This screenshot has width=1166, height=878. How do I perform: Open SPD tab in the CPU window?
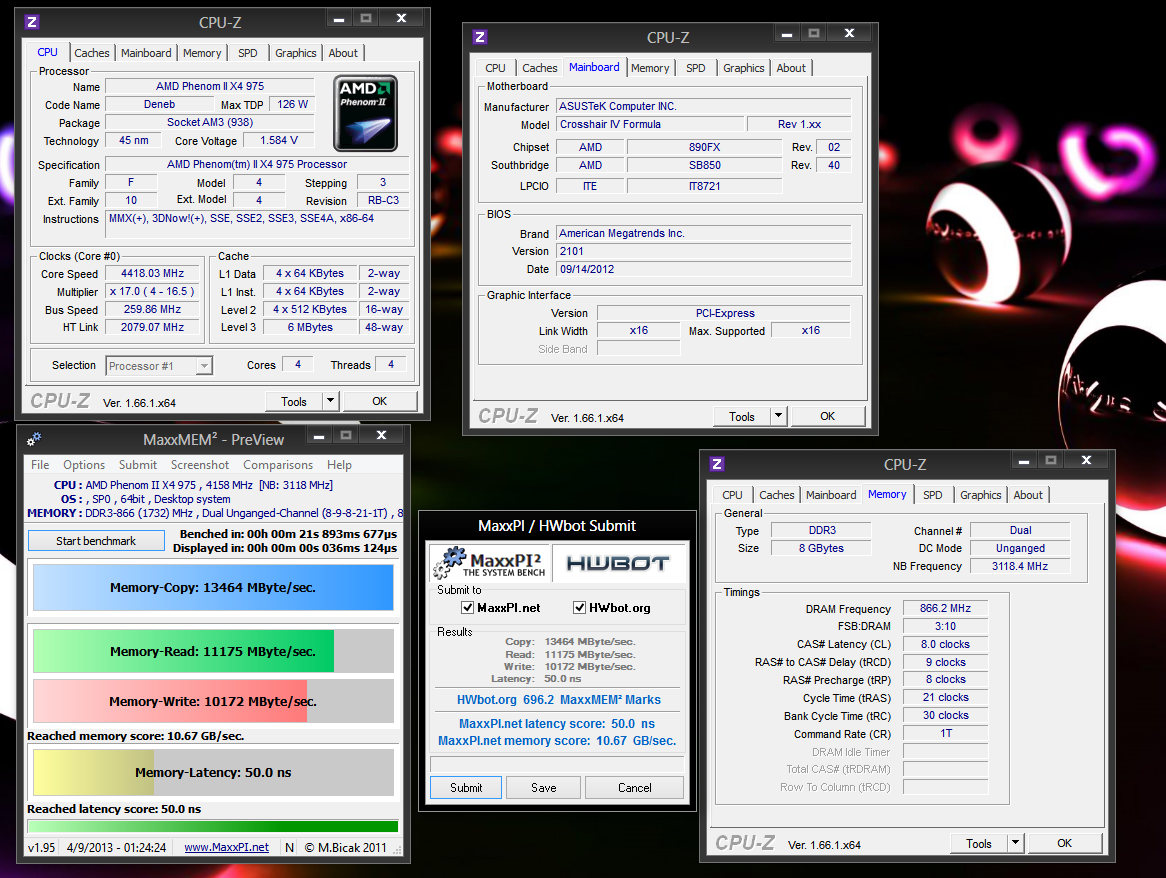point(248,53)
